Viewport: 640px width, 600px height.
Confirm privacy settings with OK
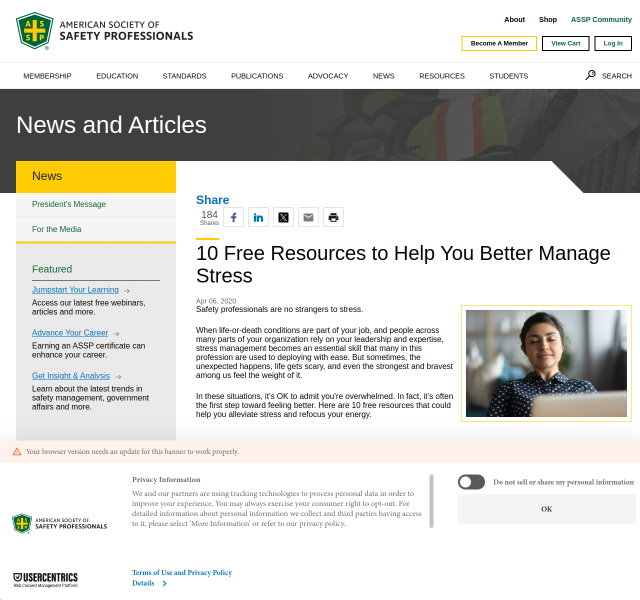[547, 509]
